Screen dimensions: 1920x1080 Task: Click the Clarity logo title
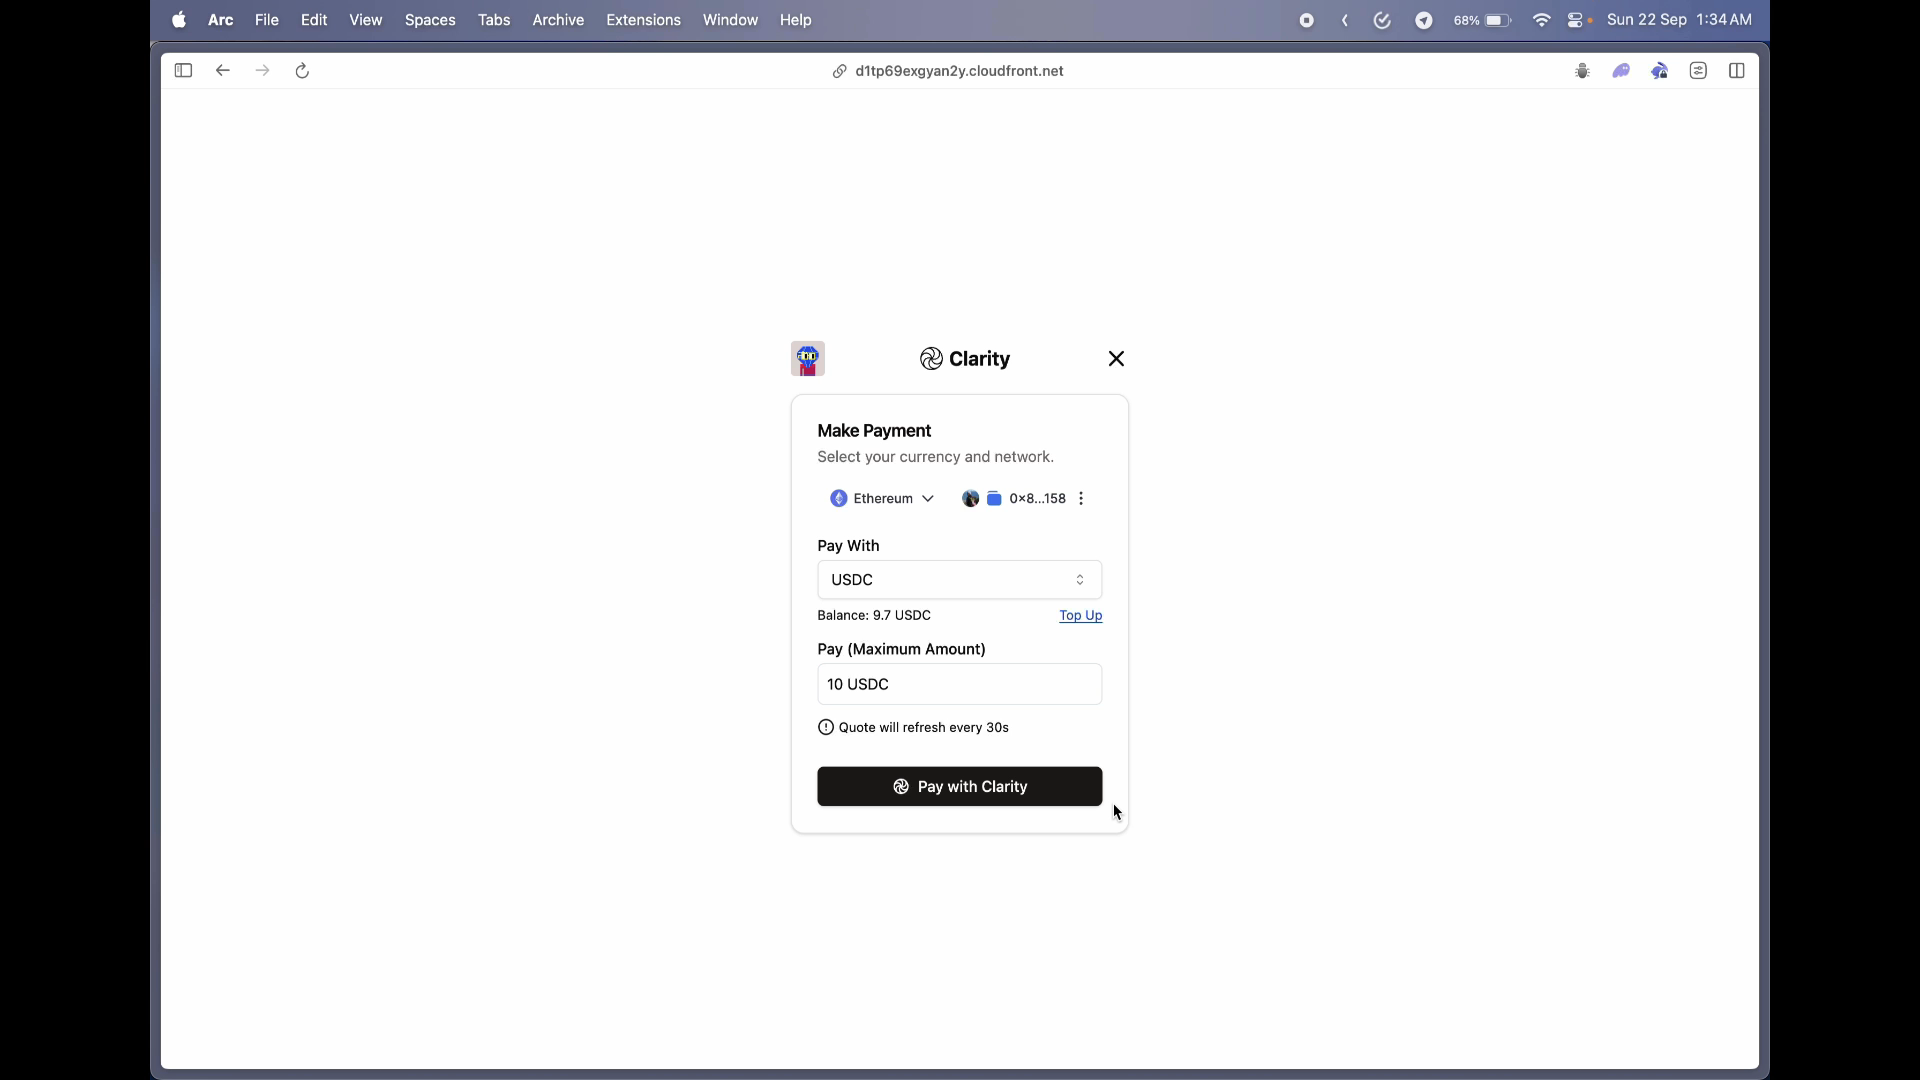click(x=965, y=359)
